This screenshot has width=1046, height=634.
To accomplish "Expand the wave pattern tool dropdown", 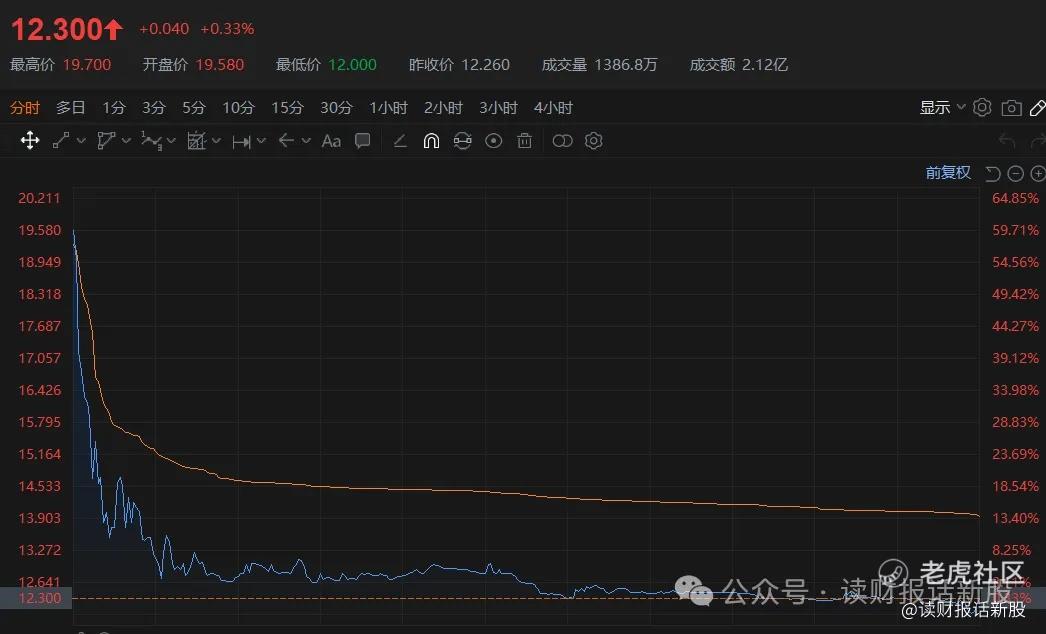I will tap(171, 141).
